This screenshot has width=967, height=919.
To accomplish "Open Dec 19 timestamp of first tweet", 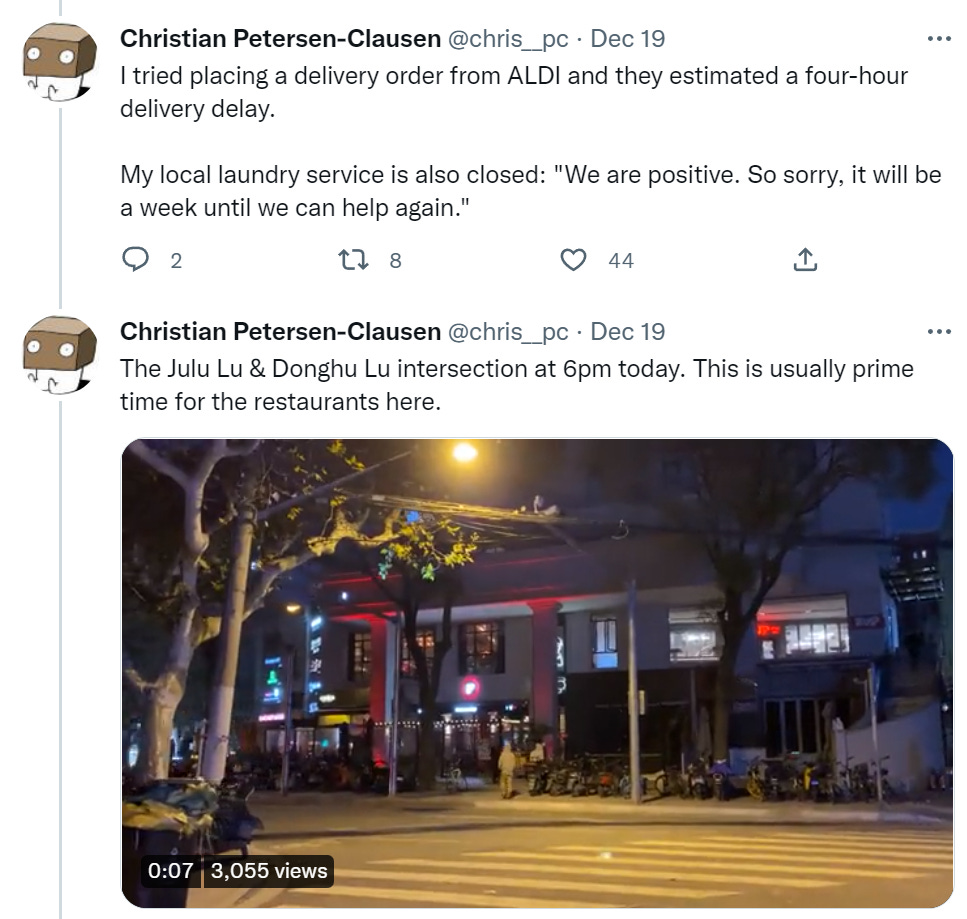I will tap(628, 39).
